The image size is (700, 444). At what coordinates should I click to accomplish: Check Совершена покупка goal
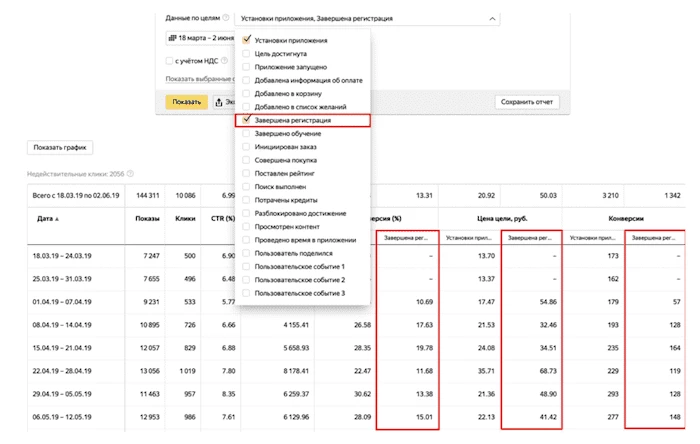click(x=246, y=160)
